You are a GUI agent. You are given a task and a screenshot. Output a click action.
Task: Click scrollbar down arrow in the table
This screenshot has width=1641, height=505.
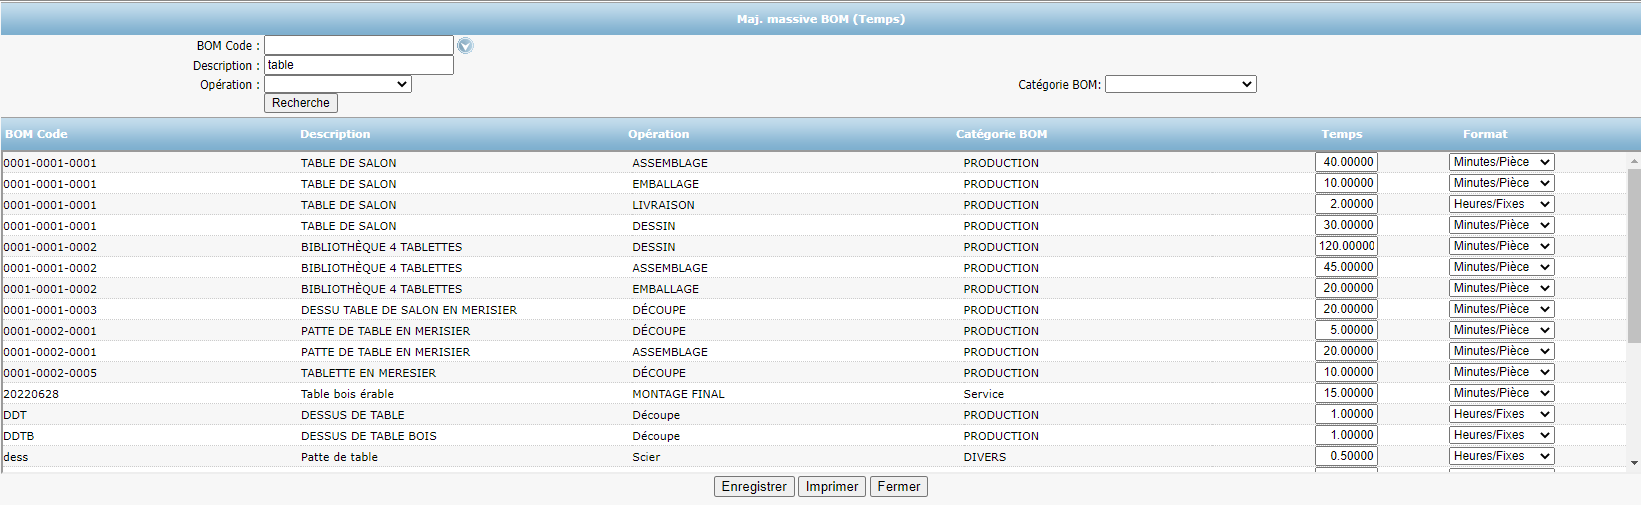[x=1634, y=463]
